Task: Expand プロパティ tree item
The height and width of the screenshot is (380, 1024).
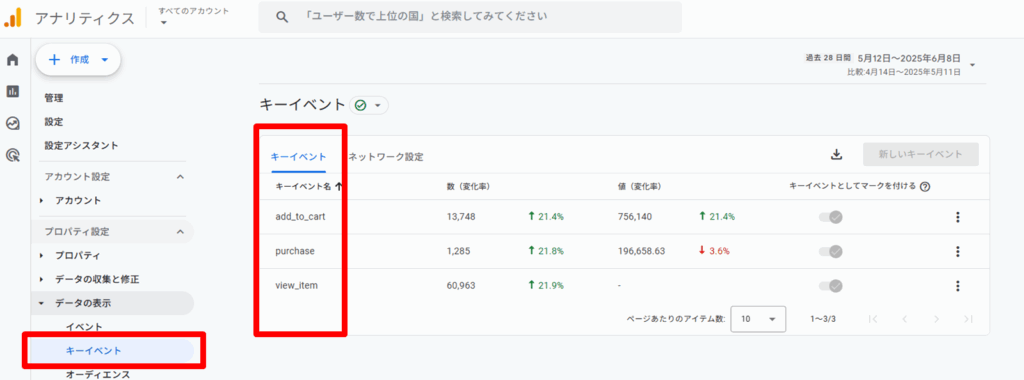Action: pos(42,255)
